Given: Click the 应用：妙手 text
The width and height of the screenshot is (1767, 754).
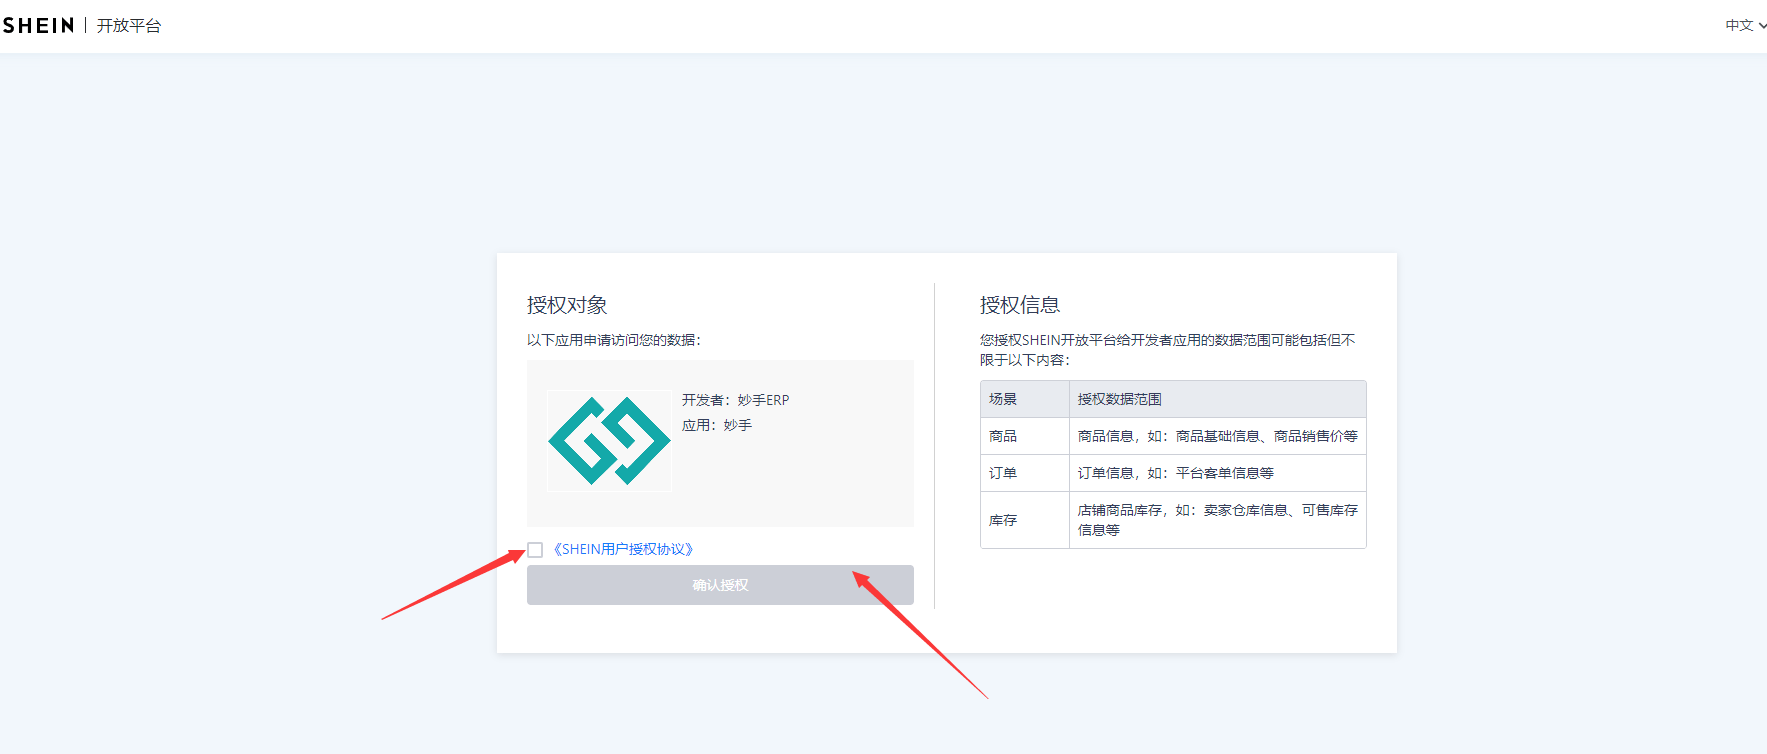Looking at the screenshot, I should (717, 425).
